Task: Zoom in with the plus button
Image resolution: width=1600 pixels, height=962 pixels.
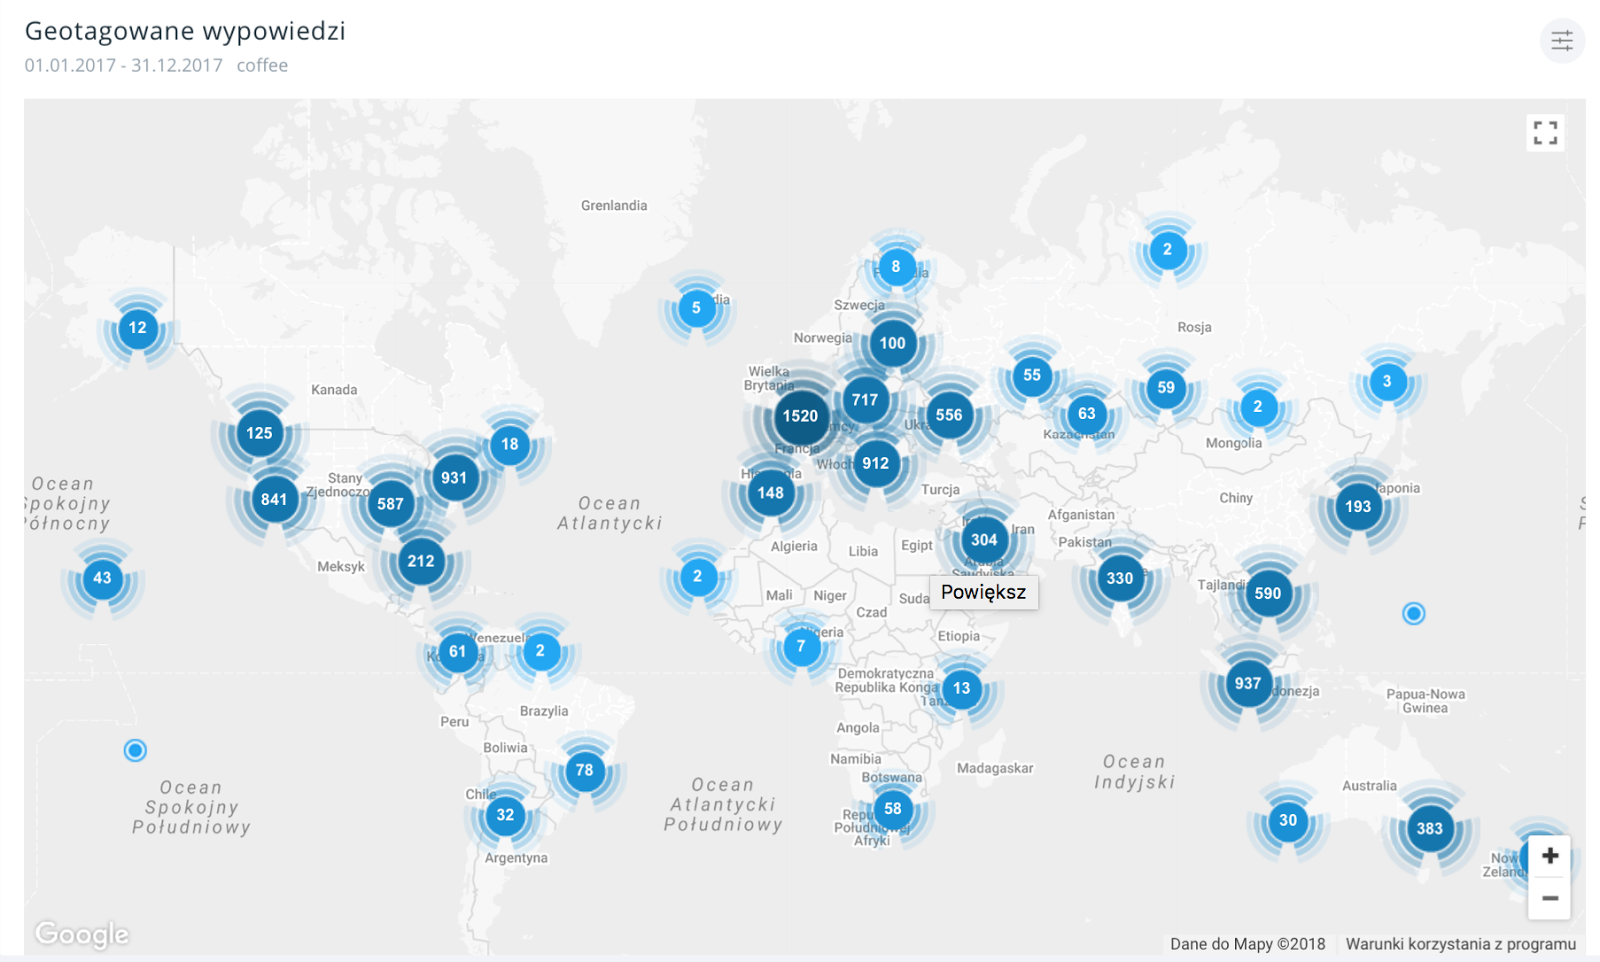Action: [1549, 856]
